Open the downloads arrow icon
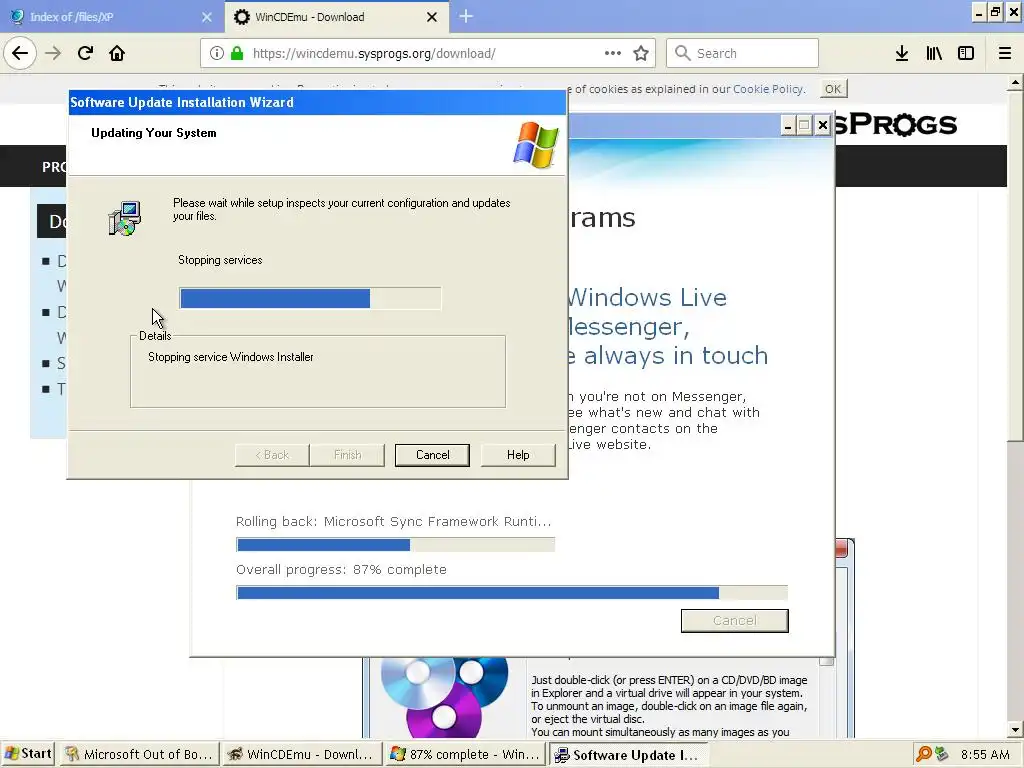Viewport: 1024px width, 768px height. pos(902,53)
